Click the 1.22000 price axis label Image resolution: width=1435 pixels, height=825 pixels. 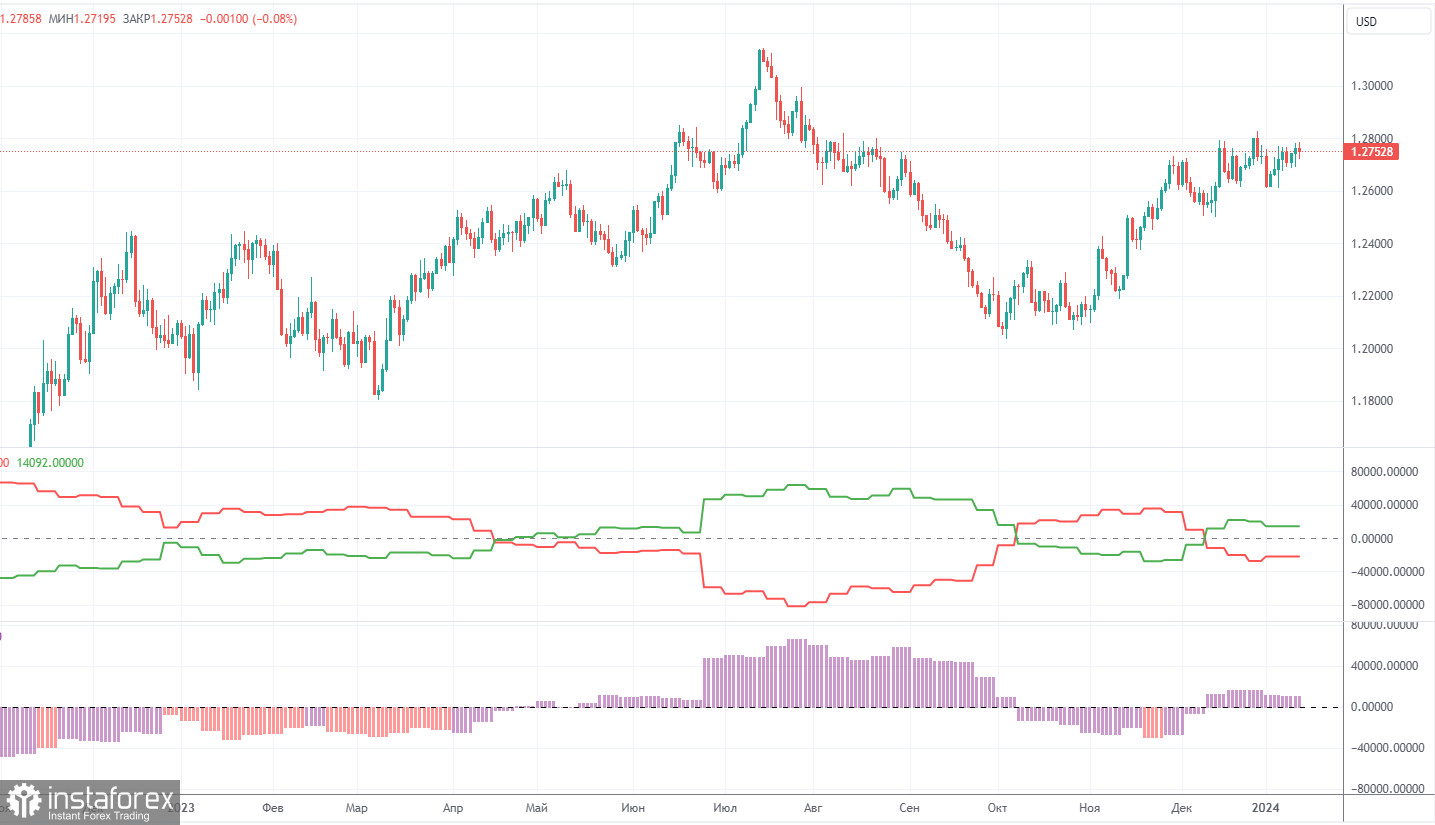pos(1372,296)
